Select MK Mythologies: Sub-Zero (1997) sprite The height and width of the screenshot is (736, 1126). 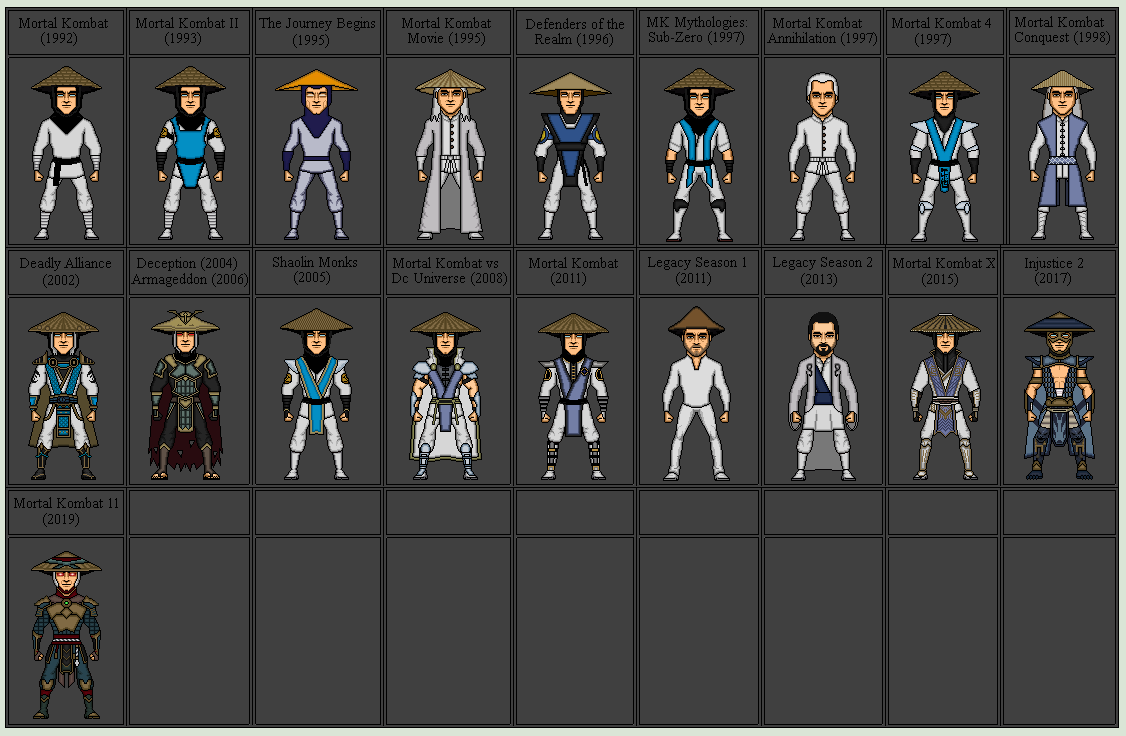(x=699, y=154)
